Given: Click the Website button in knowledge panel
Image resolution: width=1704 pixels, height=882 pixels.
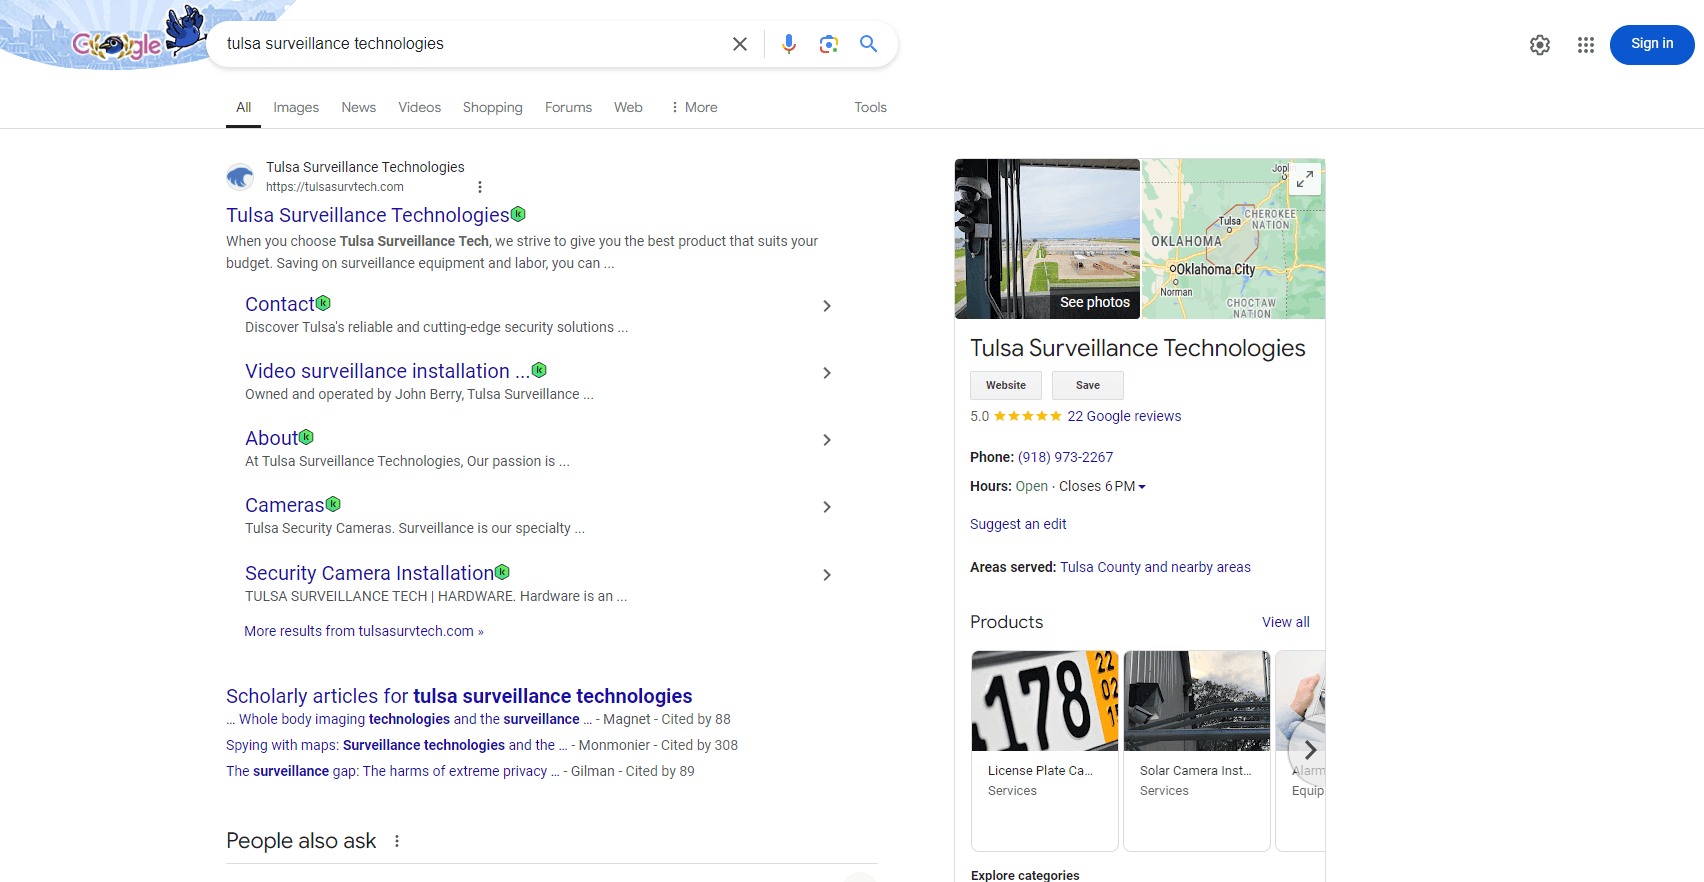Looking at the screenshot, I should pos(1006,385).
